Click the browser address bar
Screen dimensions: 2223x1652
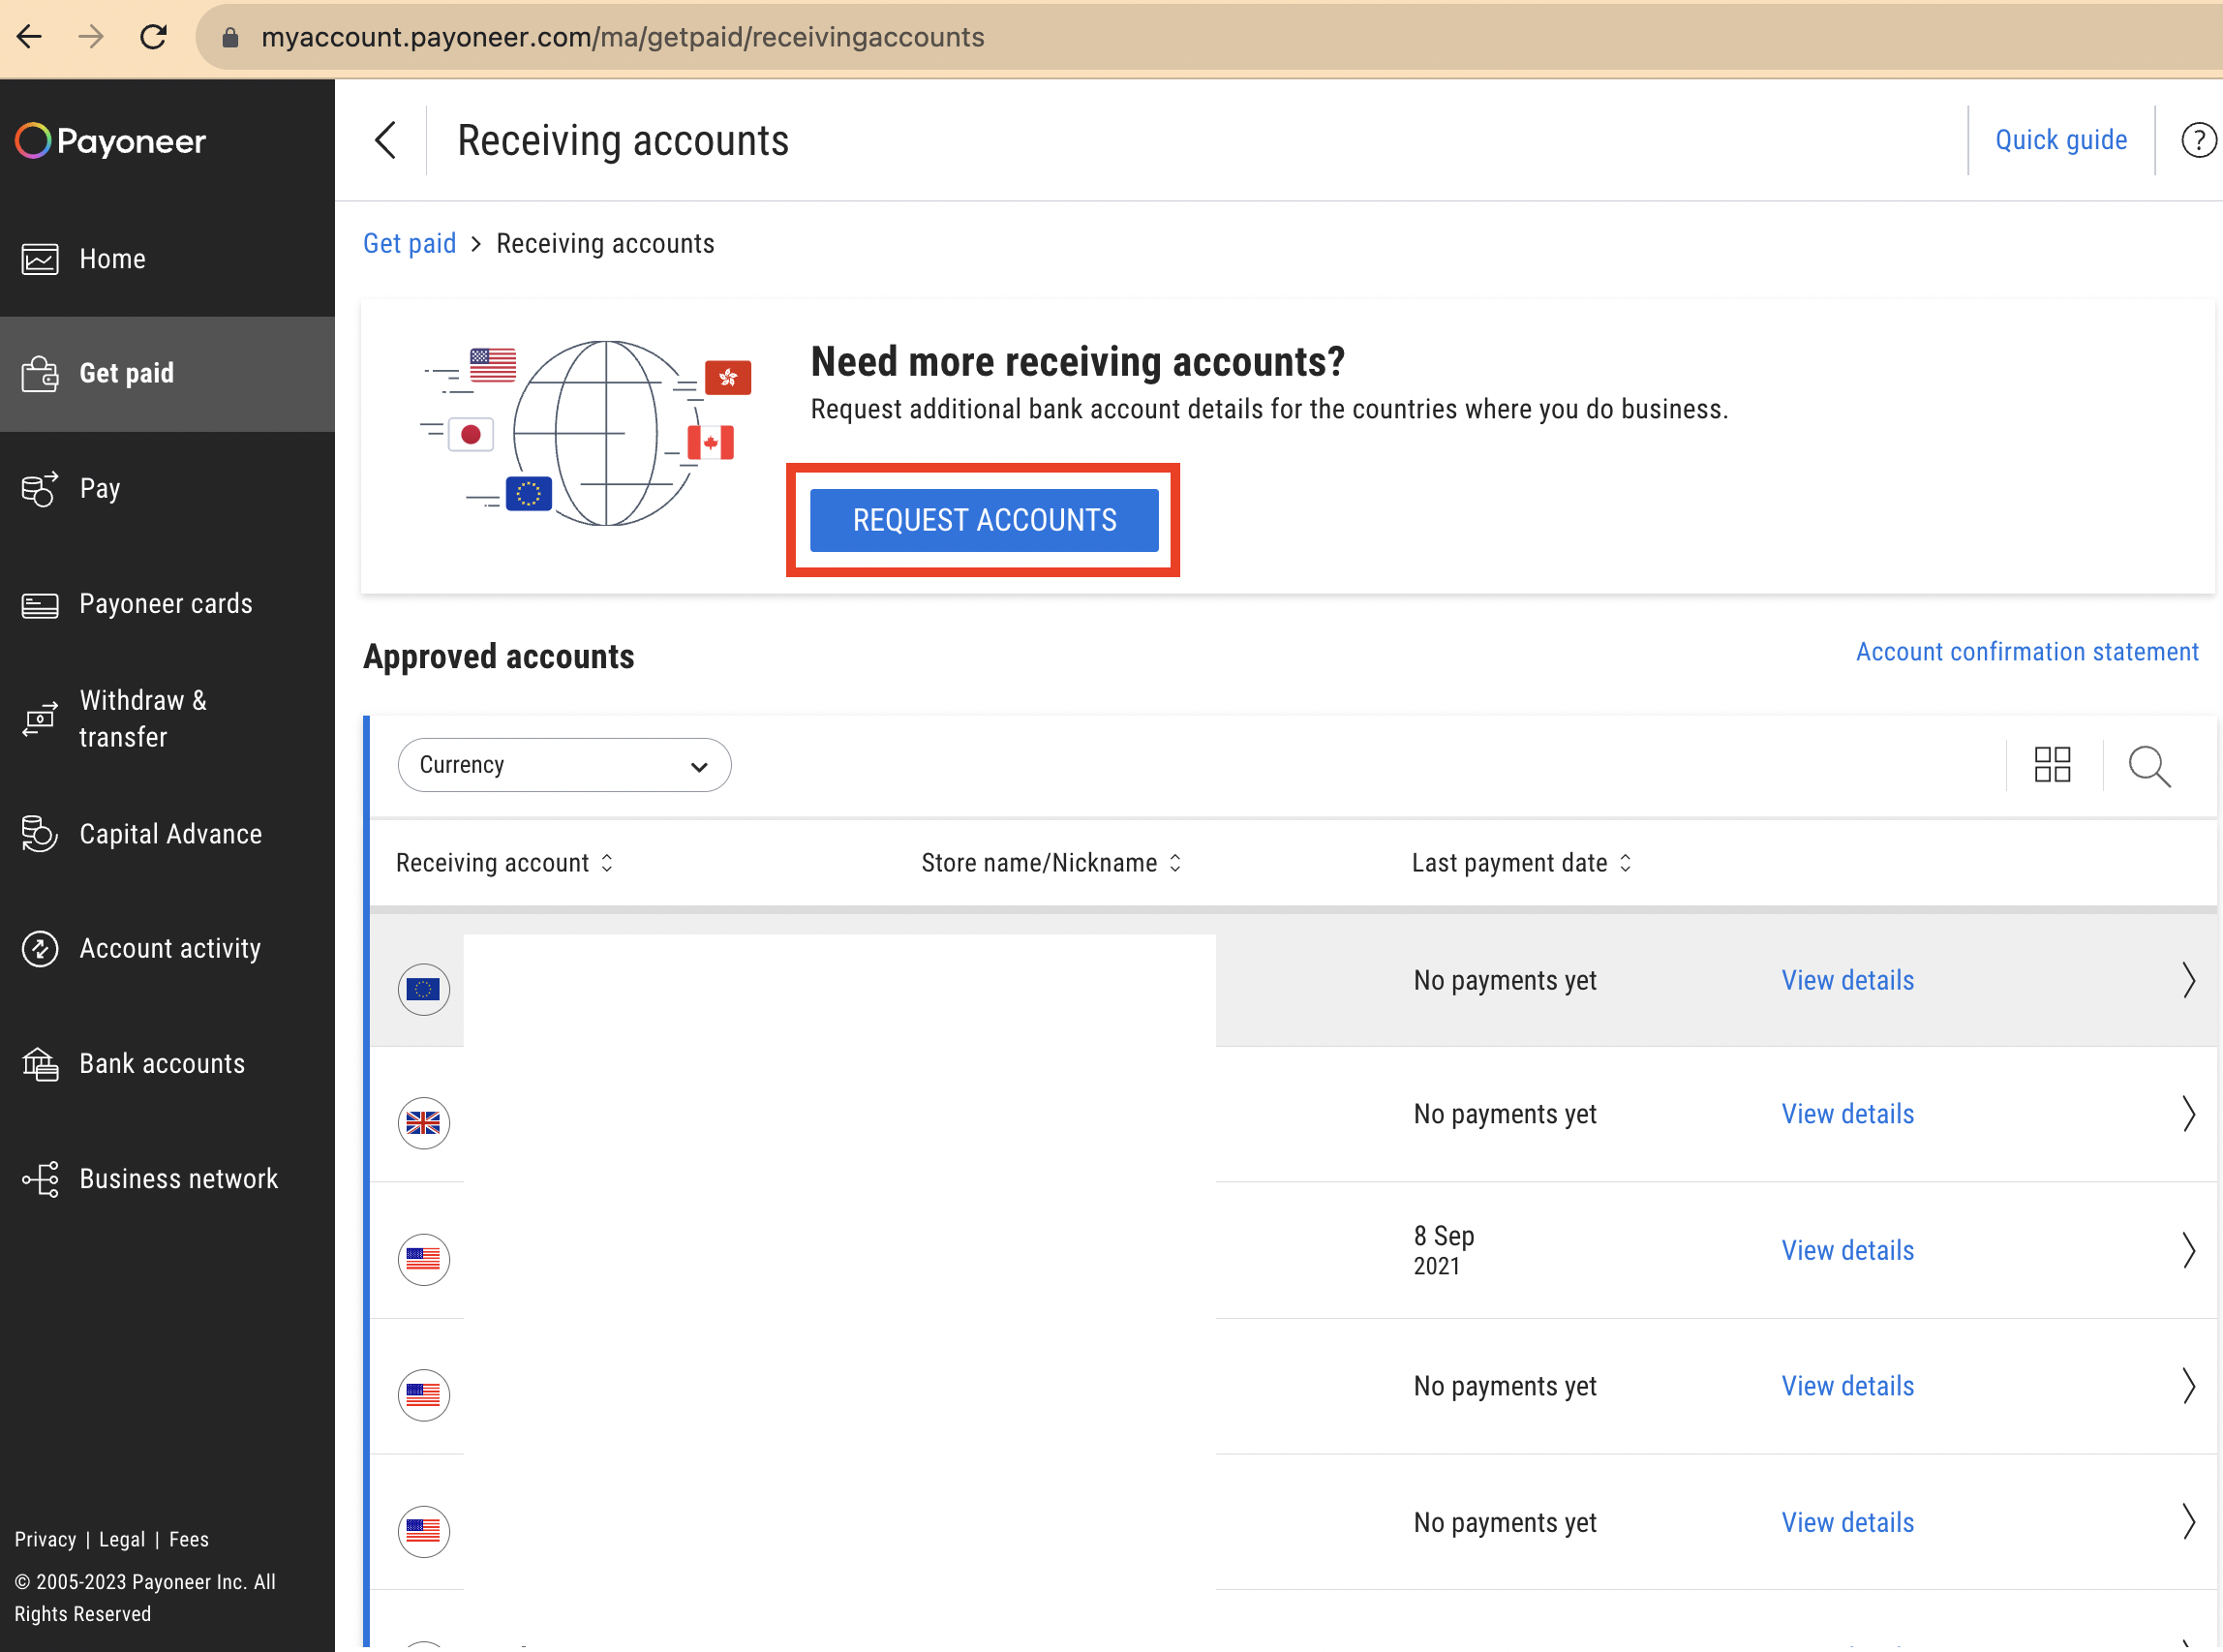tap(1200, 37)
